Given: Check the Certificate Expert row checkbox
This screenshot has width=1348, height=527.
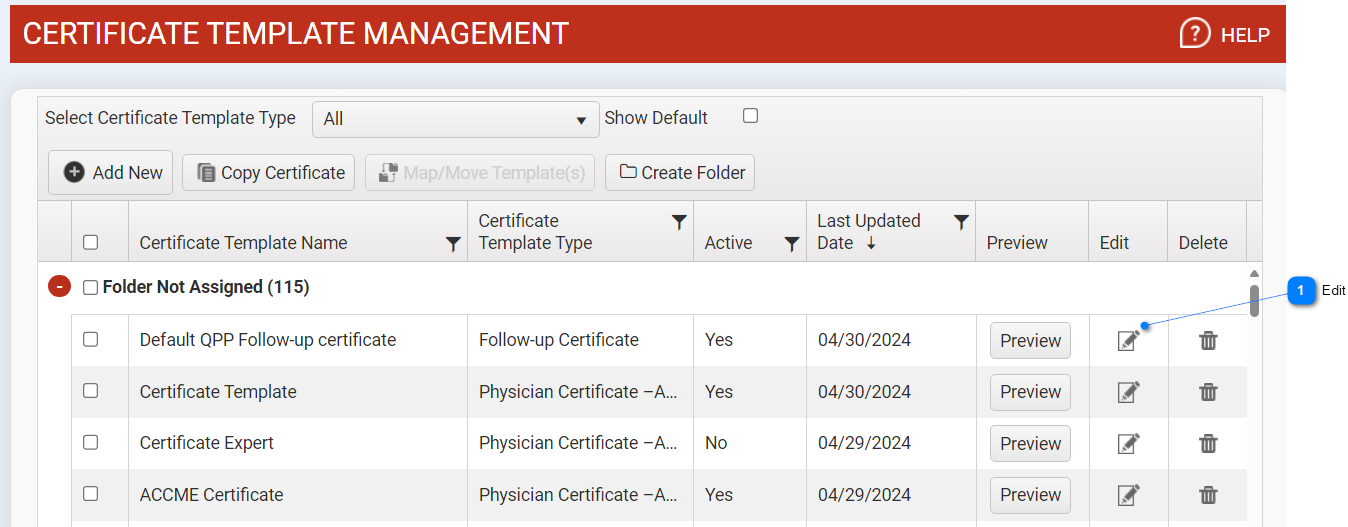Looking at the screenshot, I should click(91, 442).
